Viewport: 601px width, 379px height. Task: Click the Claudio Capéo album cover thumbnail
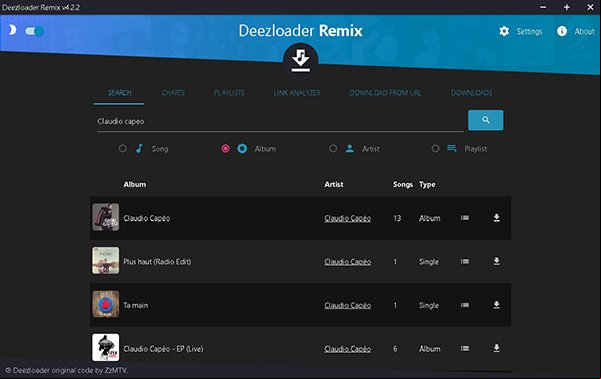tap(105, 217)
